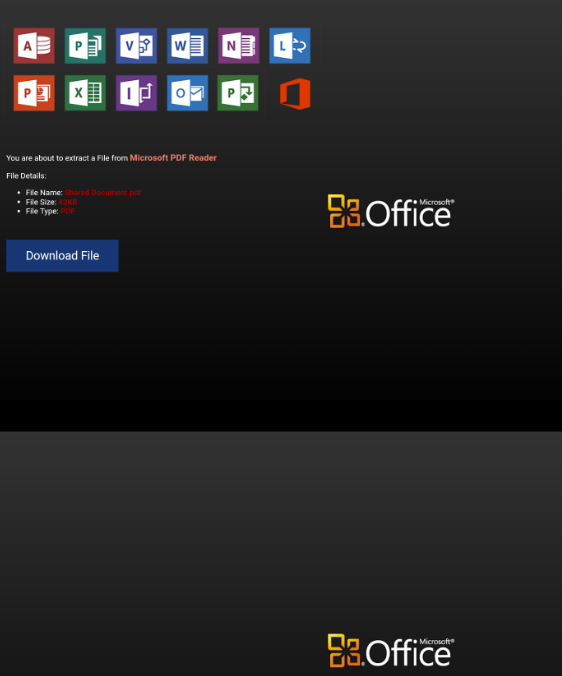The width and height of the screenshot is (562, 676).
Task: Click the Shared Document.pdf file name
Action: click(103, 192)
